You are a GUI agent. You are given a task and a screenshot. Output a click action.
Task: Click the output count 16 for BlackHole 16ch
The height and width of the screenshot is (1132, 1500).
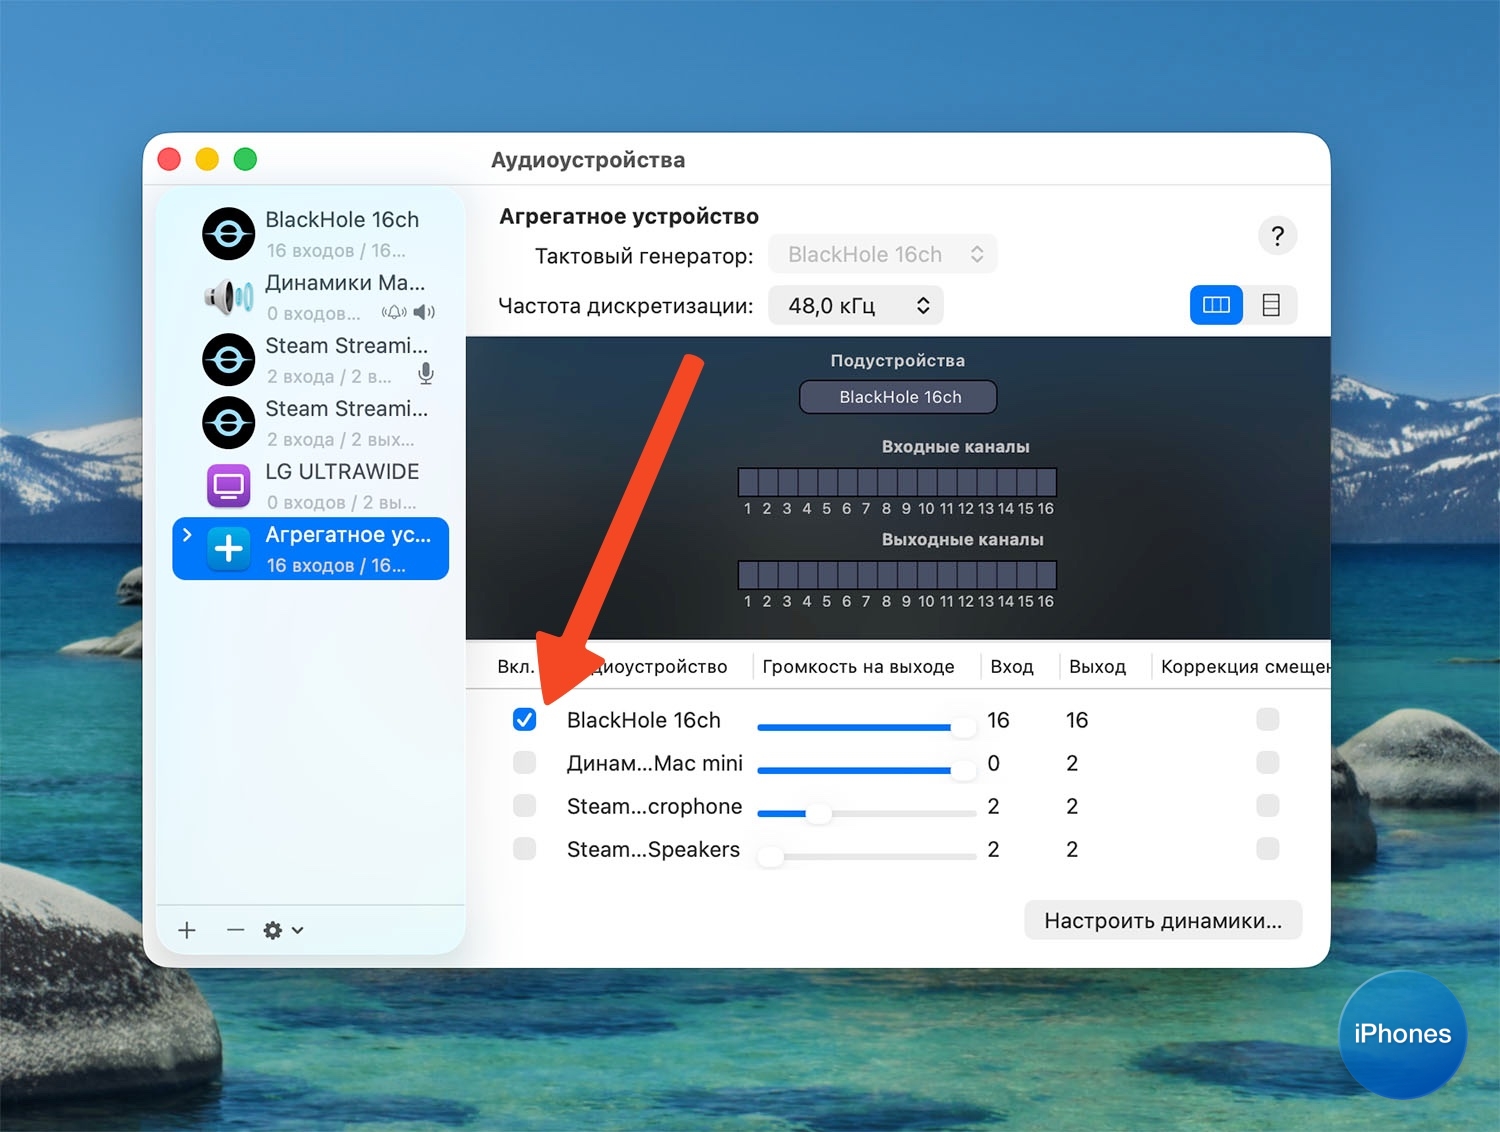pyautogui.click(x=1077, y=720)
